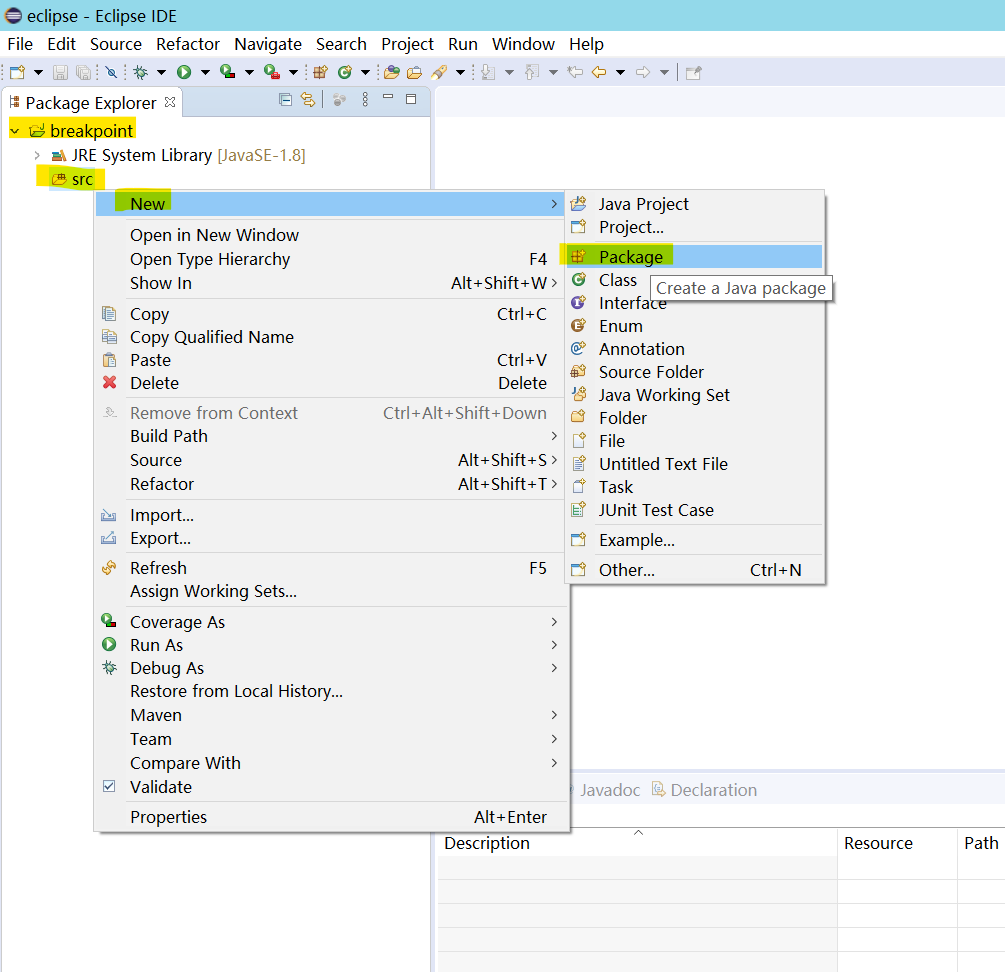
Task: Open the Debug As submenu
Action: coord(330,668)
